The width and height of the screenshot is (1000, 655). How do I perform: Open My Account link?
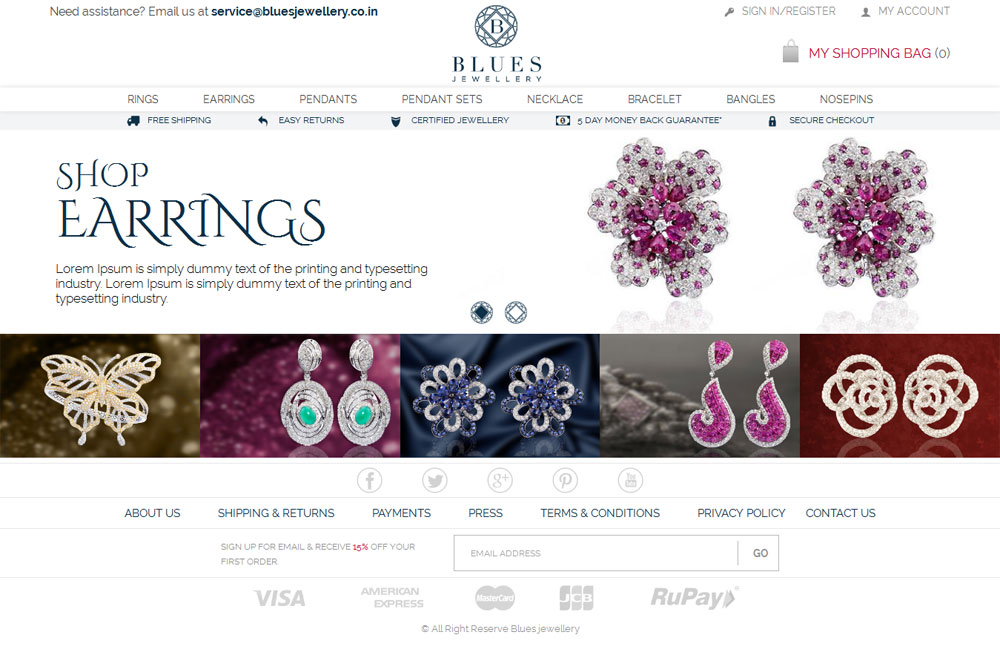click(x=914, y=11)
